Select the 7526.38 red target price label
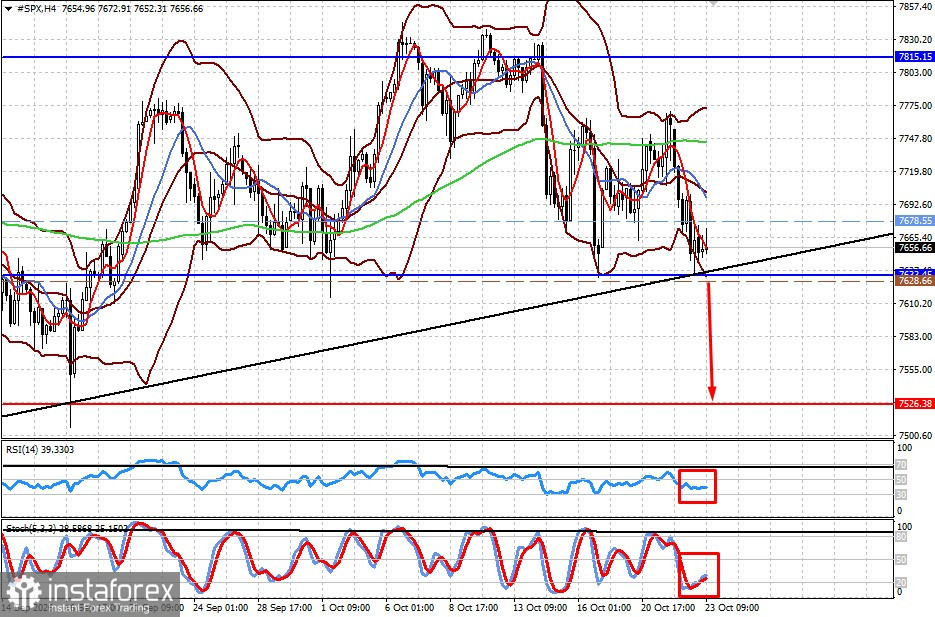The width and height of the screenshot is (935, 617). tap(915, 404)
